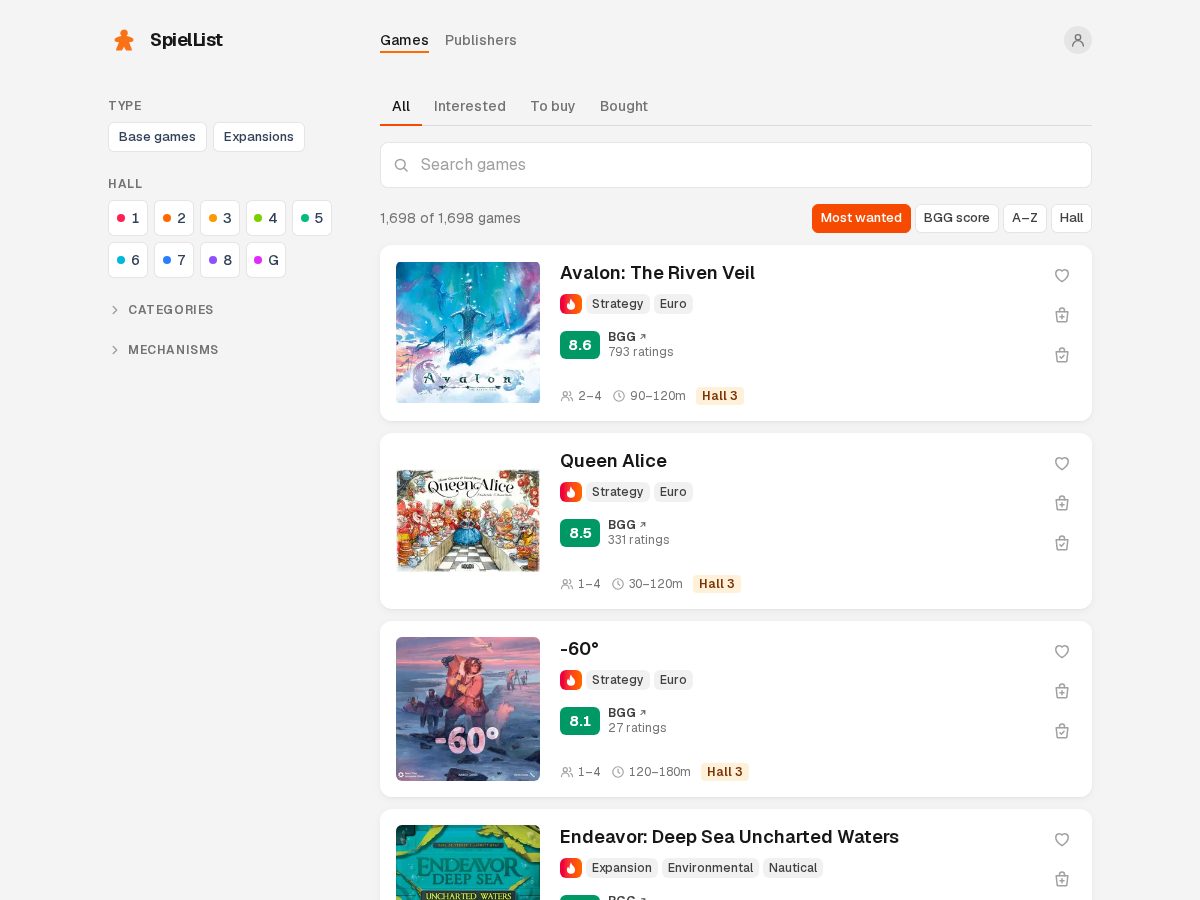Mark Avalon: The Riven Veil as bought icon

click(x=1062, y=355)
